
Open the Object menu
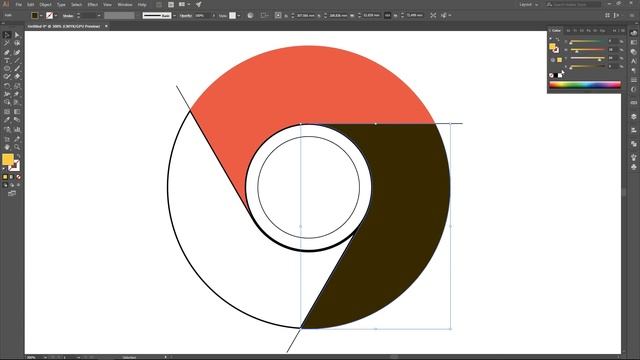[45, 4]
